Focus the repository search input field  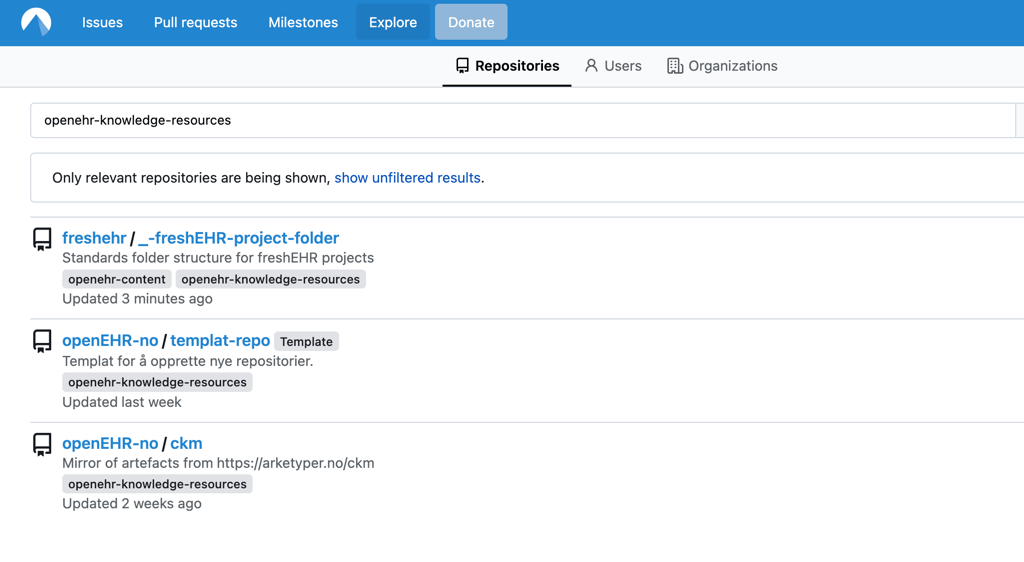[x=520, y=120]
